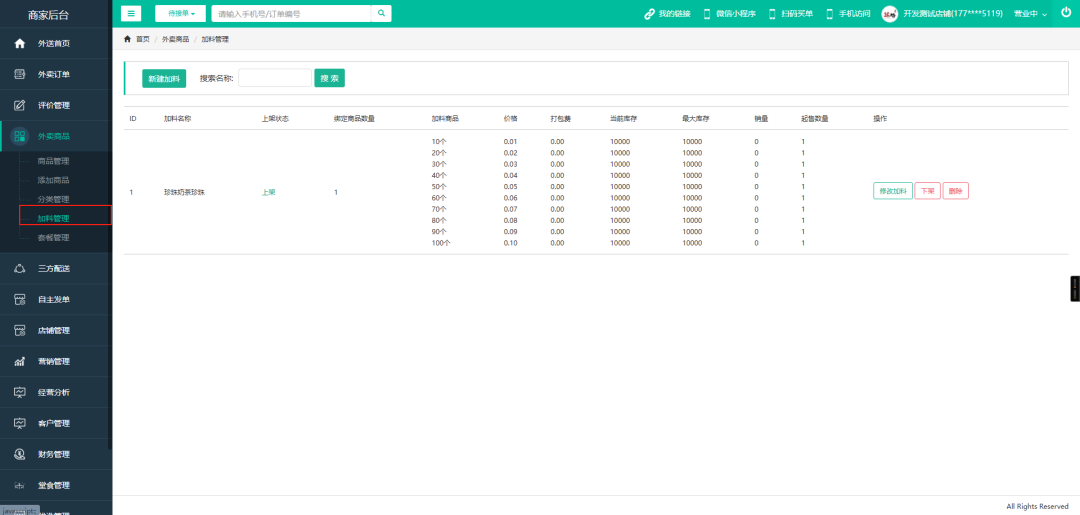
Task: Click the power logout icon
Action: (x=1065, y=13)
